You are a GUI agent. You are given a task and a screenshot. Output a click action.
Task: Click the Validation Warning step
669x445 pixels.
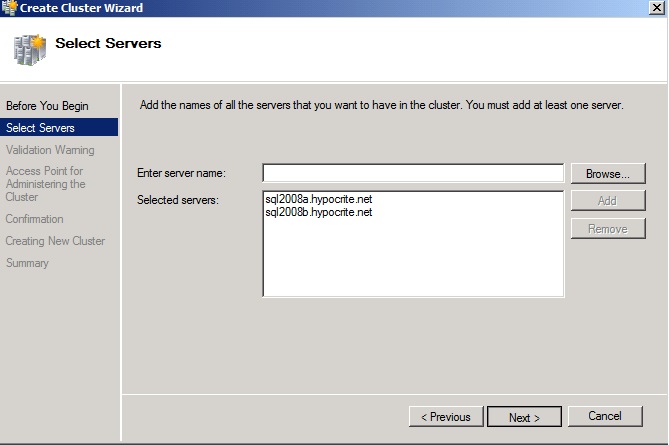tap(50, 150)
